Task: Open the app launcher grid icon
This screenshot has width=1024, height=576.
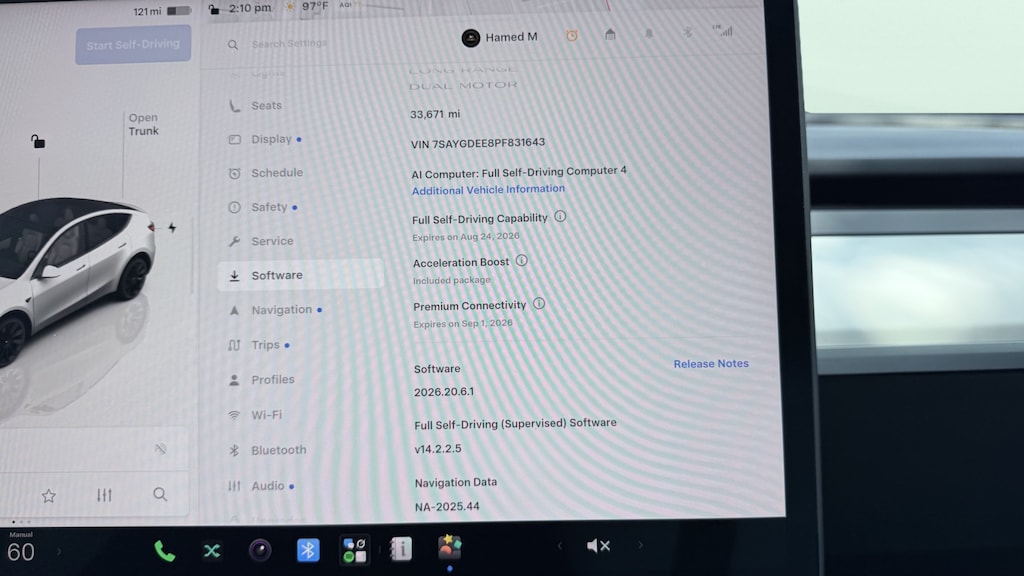Action: [x=355, y=550]
